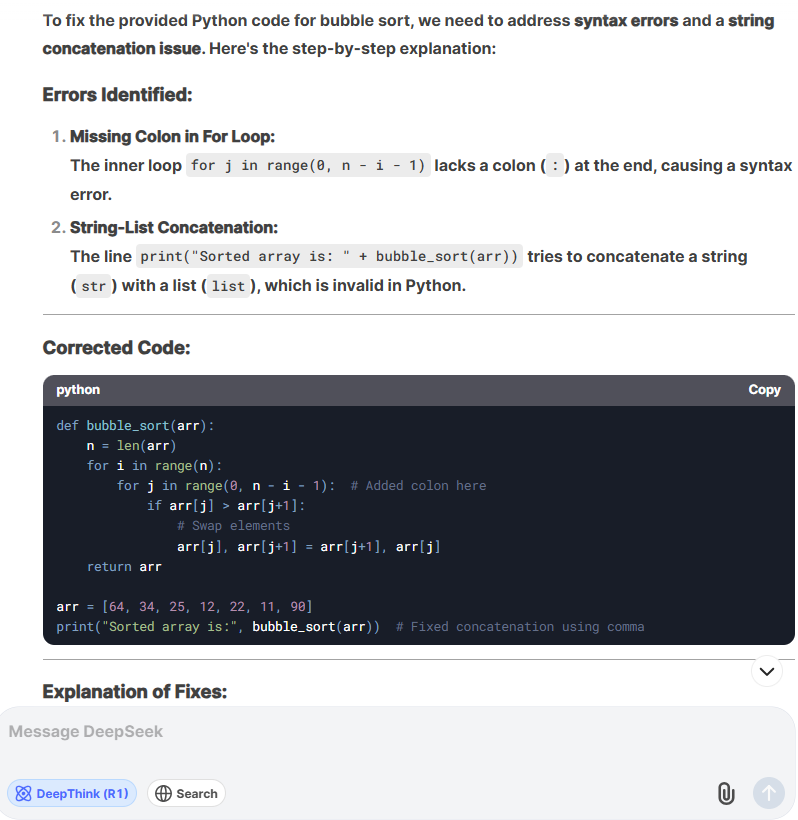Click the swap assignment 'arr[j], arr[j+1] = ...' line
Screen dimensions: 798x820
(x=309, y=547)
